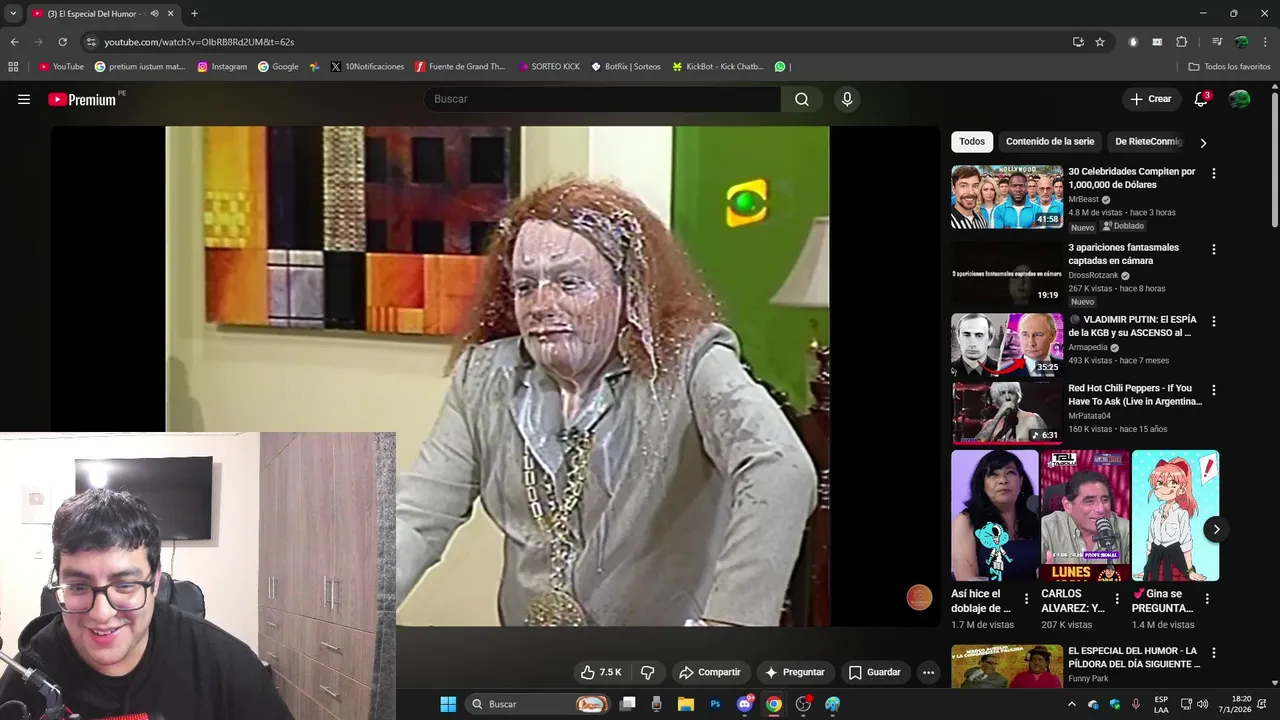Mute tab audio speaker icon on tab
The width and height of the screenshot is (1280, 720).
[154, 14]
